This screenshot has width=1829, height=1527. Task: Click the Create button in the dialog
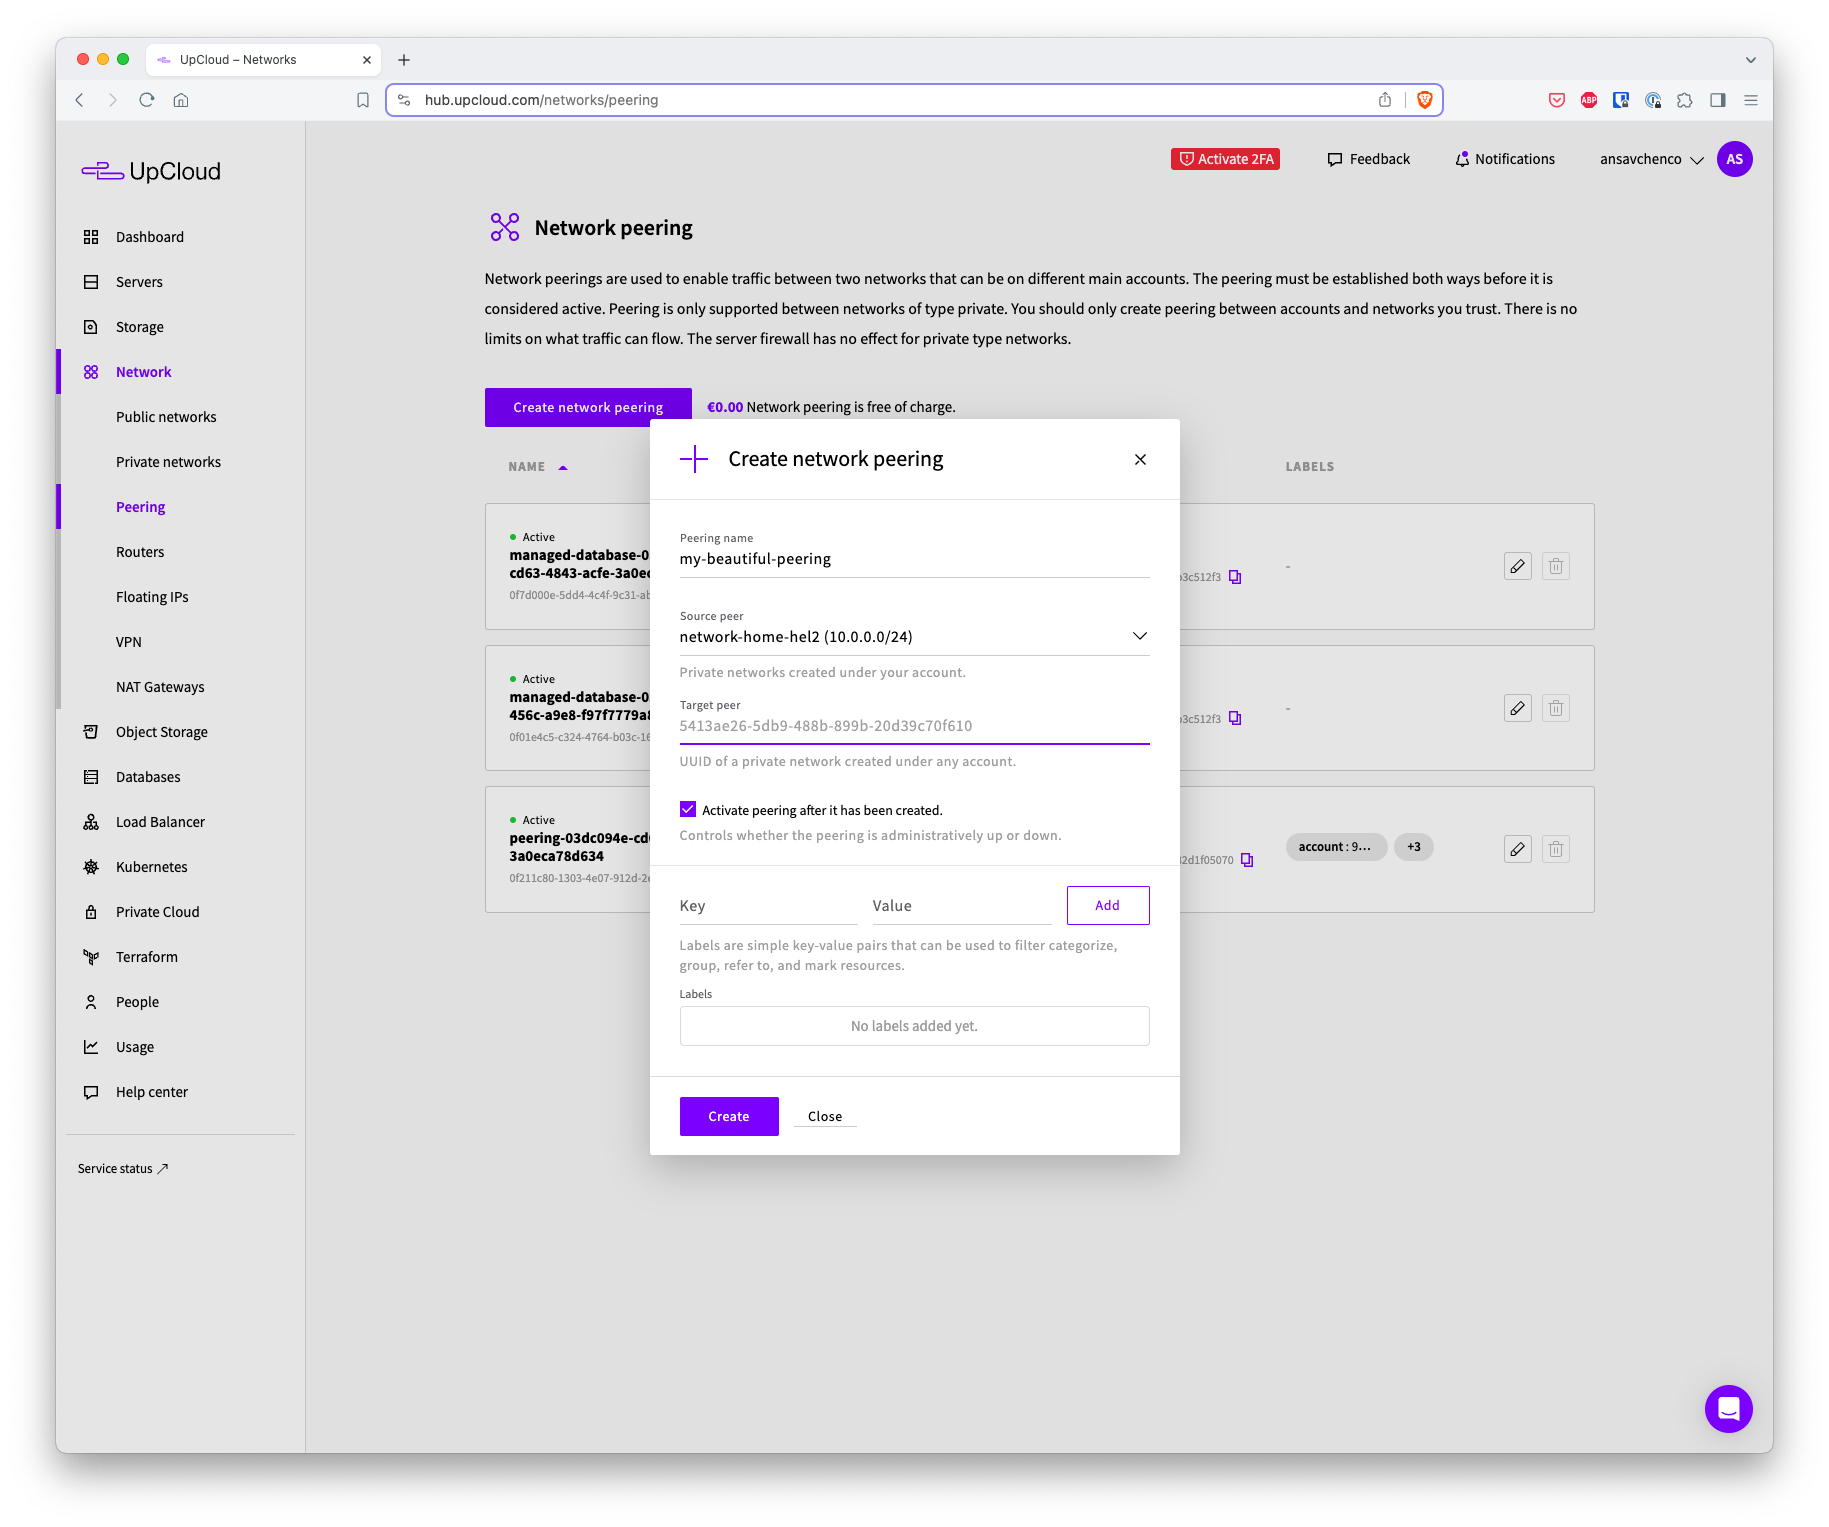point(728,1116)
